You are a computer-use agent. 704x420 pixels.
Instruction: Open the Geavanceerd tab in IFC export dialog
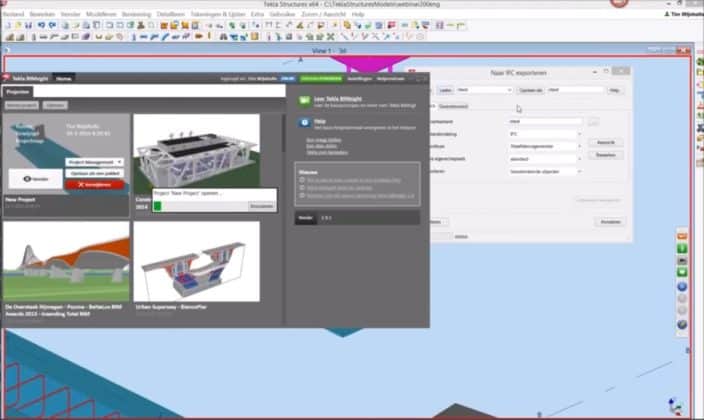(x=453, y=106)
